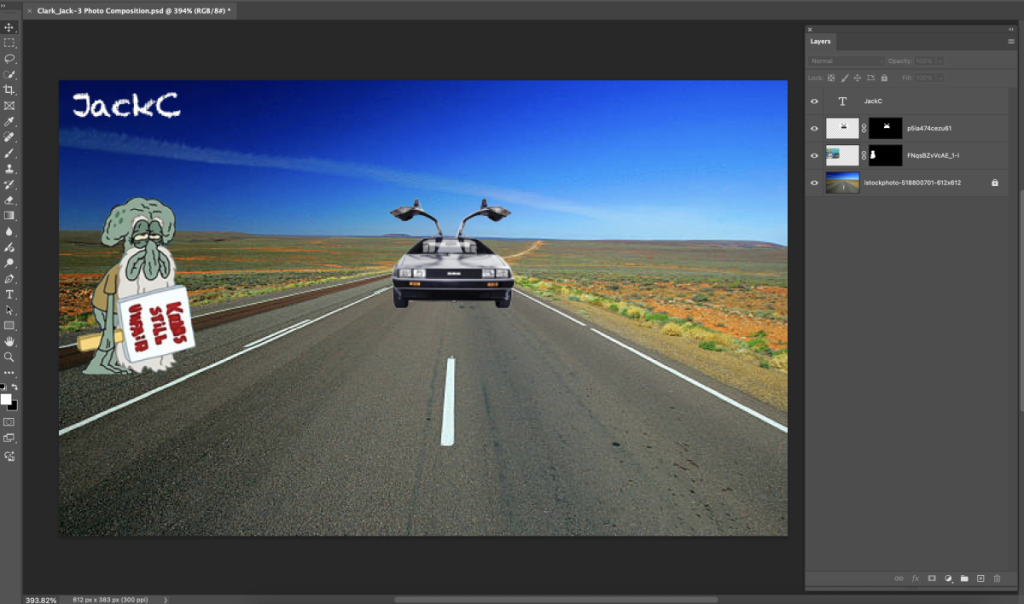Reset default foreground and background colors
This screenshot has height=604, width=1024.
pos(3,387)
